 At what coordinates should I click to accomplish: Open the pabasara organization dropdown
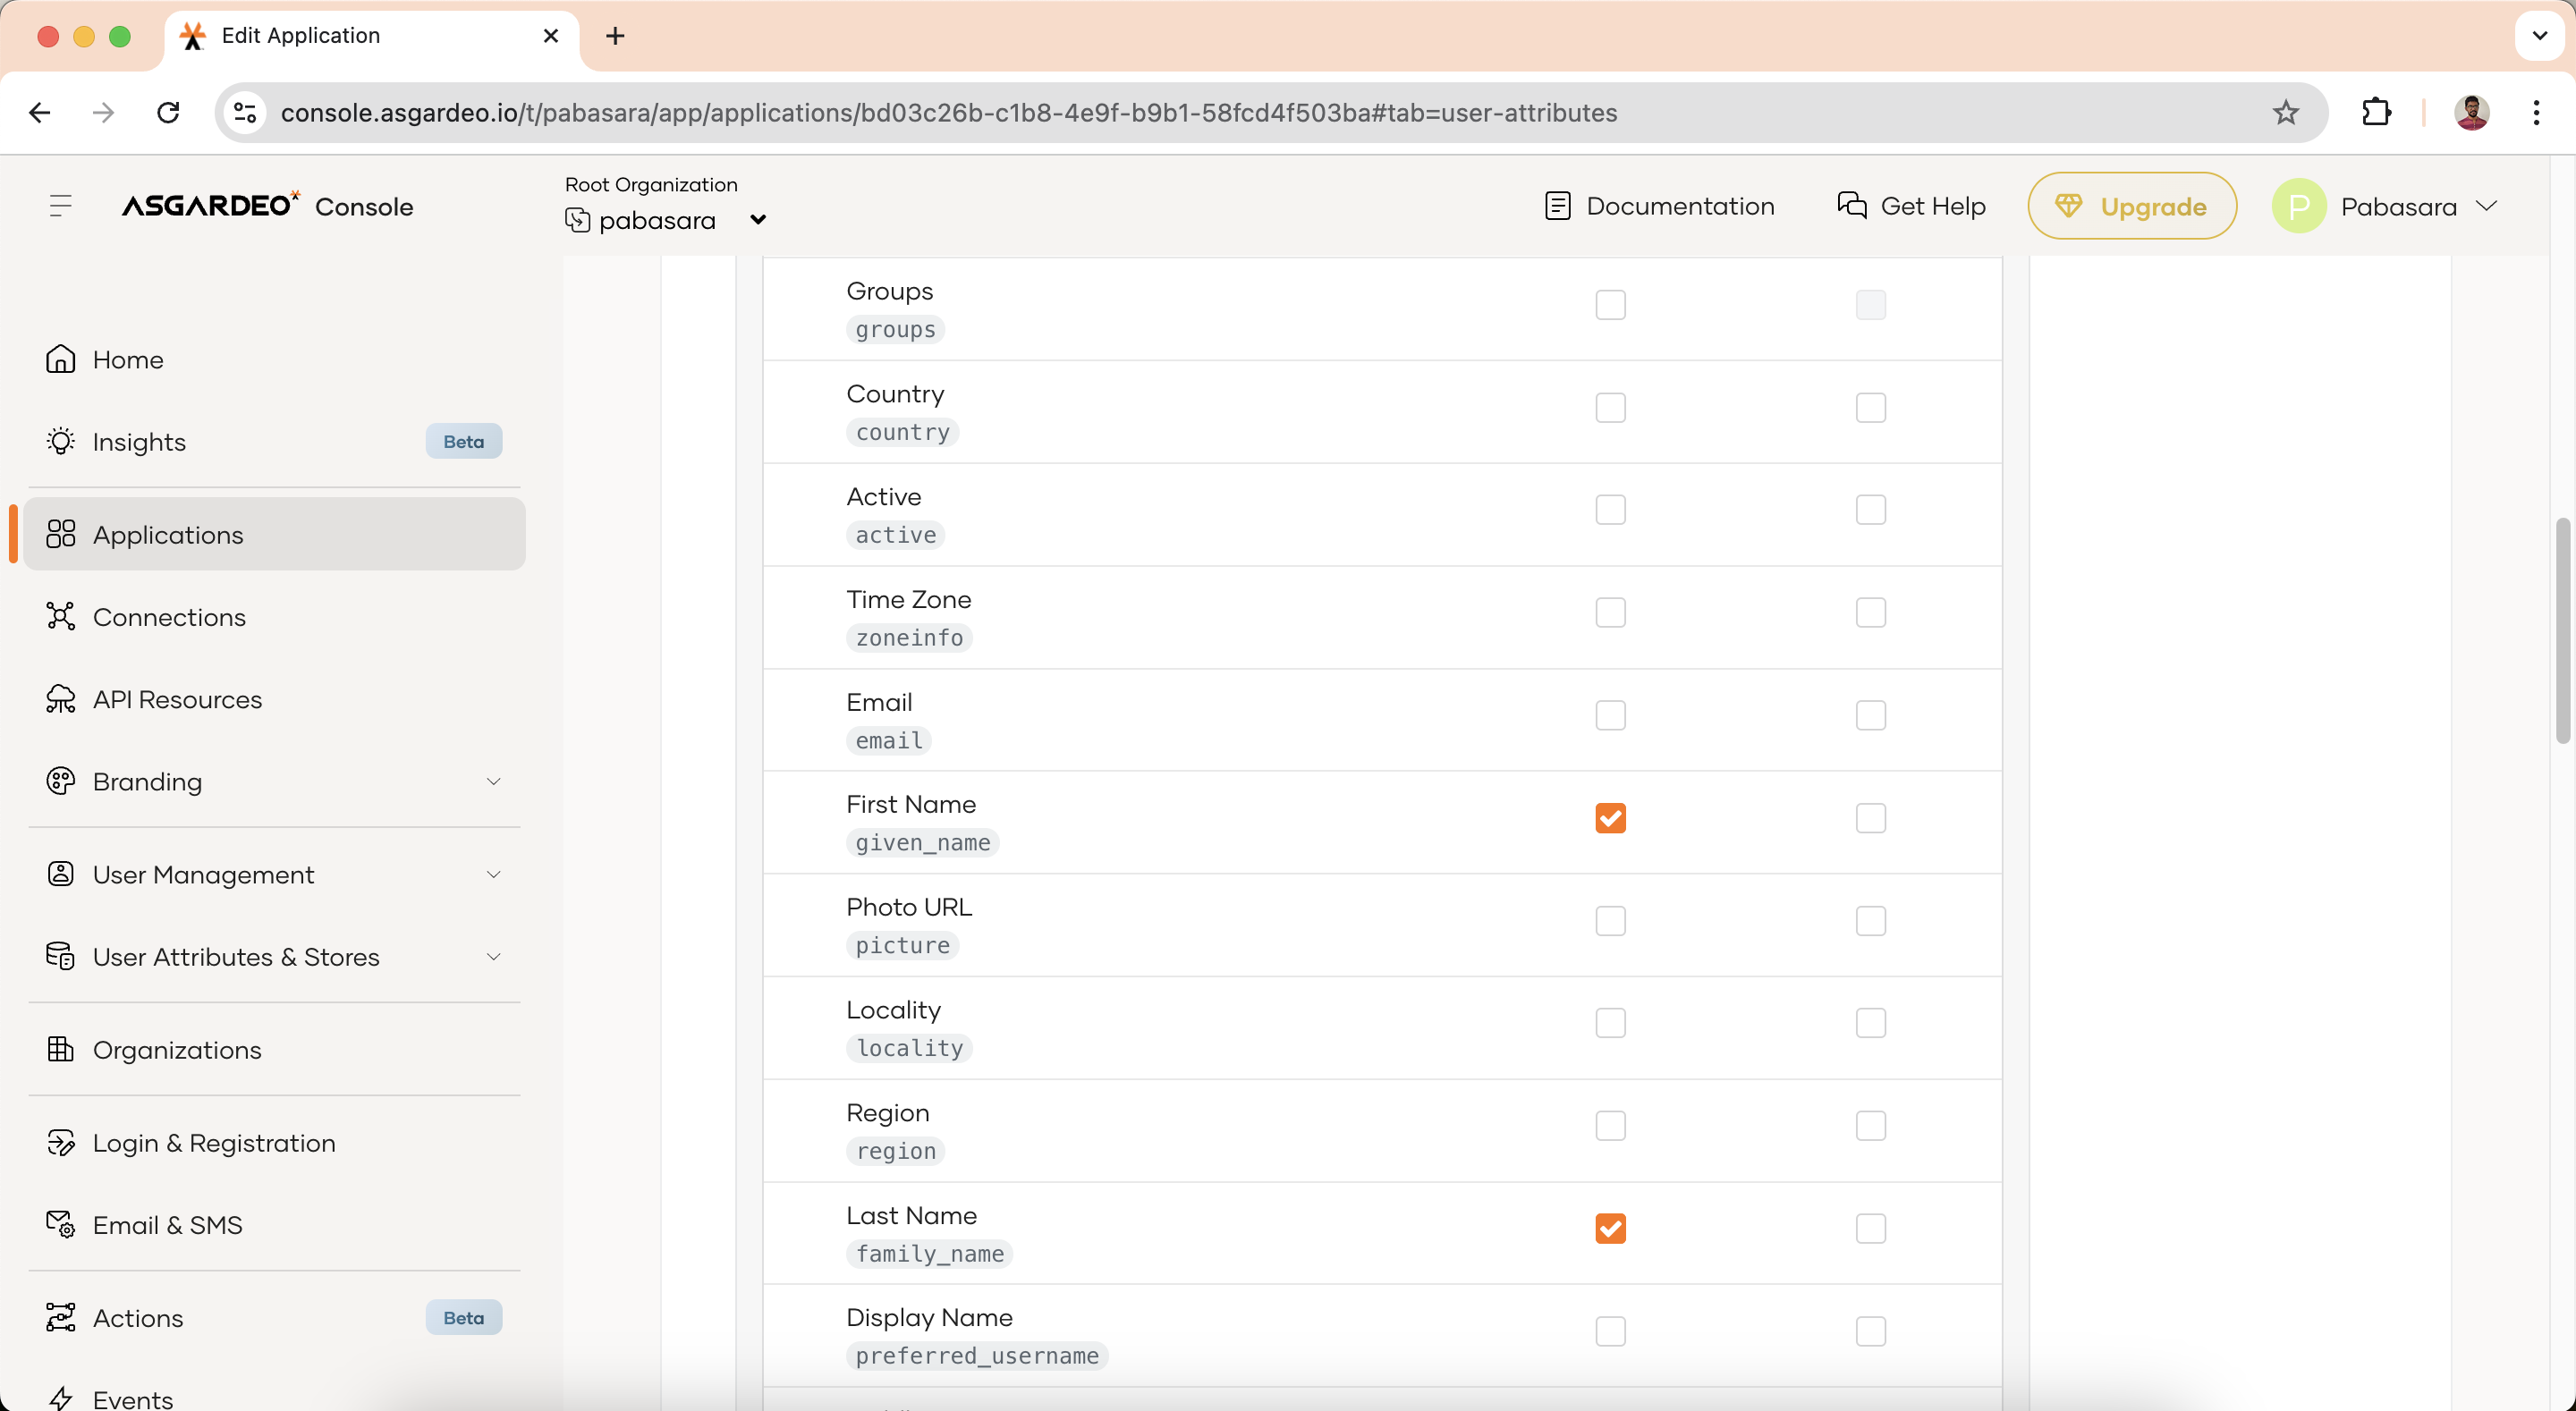coord(757,220)
